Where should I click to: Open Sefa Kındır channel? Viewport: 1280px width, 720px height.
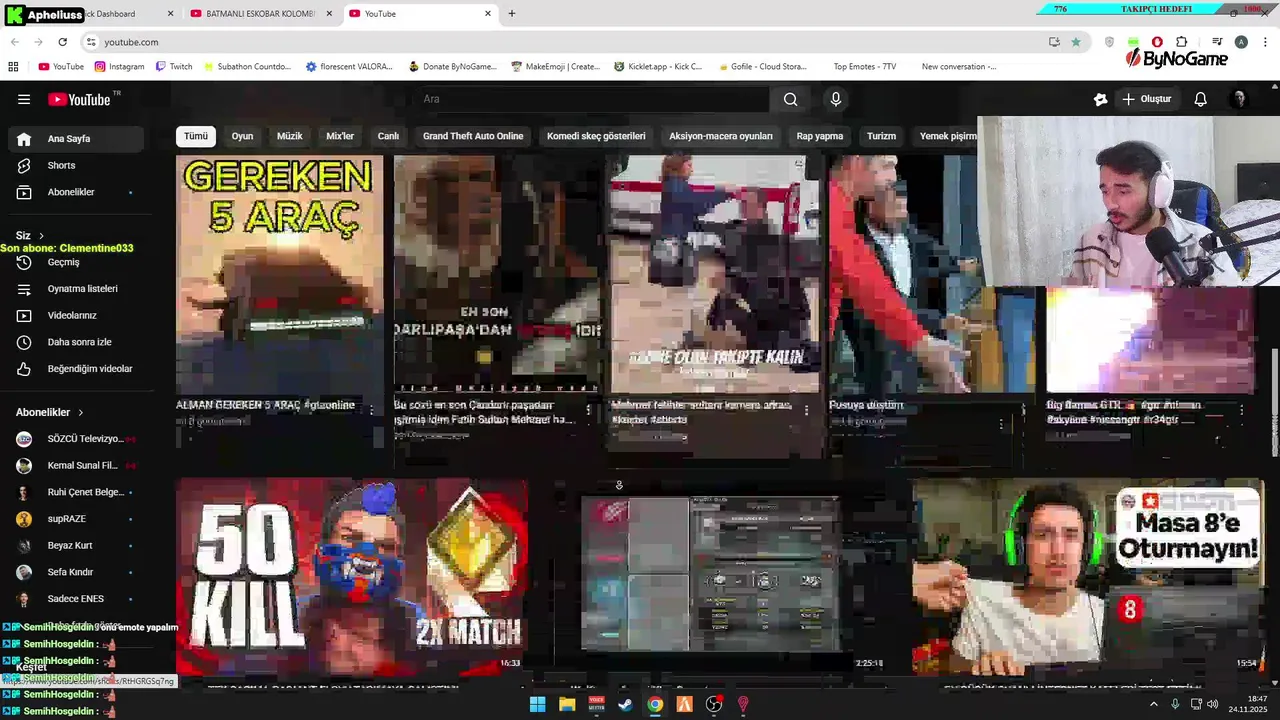click(x=78, y=572)
